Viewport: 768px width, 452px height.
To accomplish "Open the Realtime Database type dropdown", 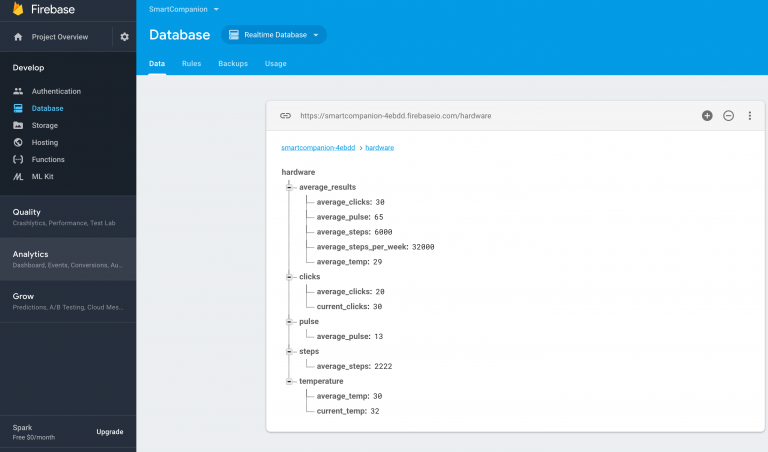I will [x=274, y=35].
